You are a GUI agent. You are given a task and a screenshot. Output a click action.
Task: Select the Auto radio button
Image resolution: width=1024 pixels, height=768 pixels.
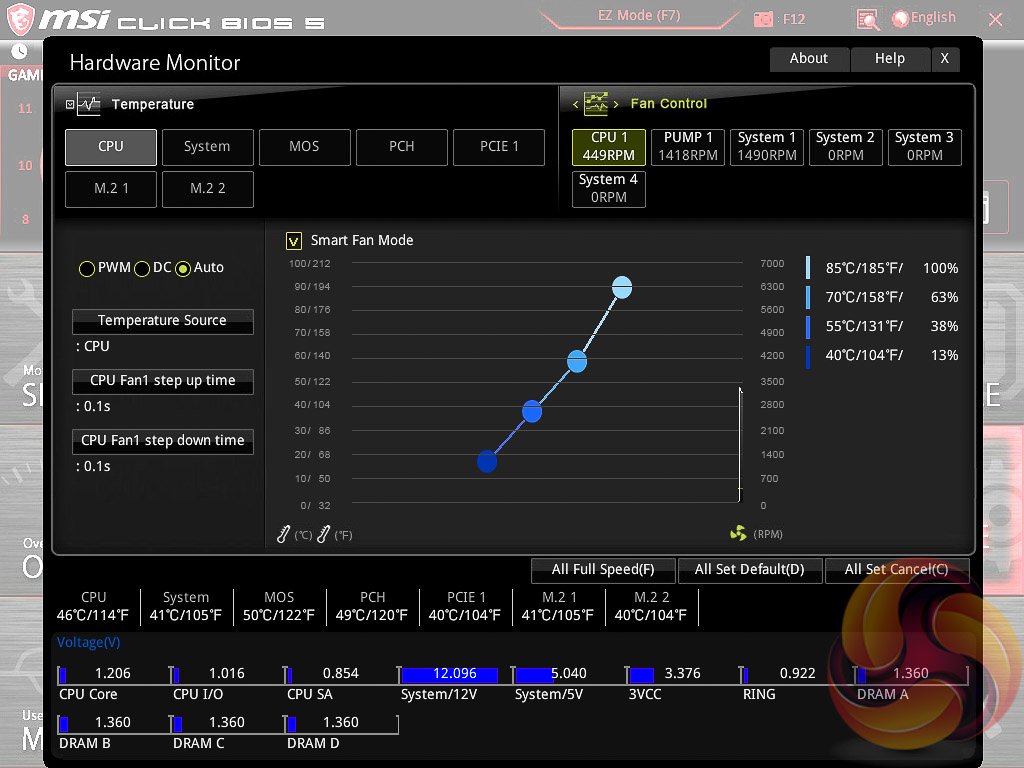183,268
